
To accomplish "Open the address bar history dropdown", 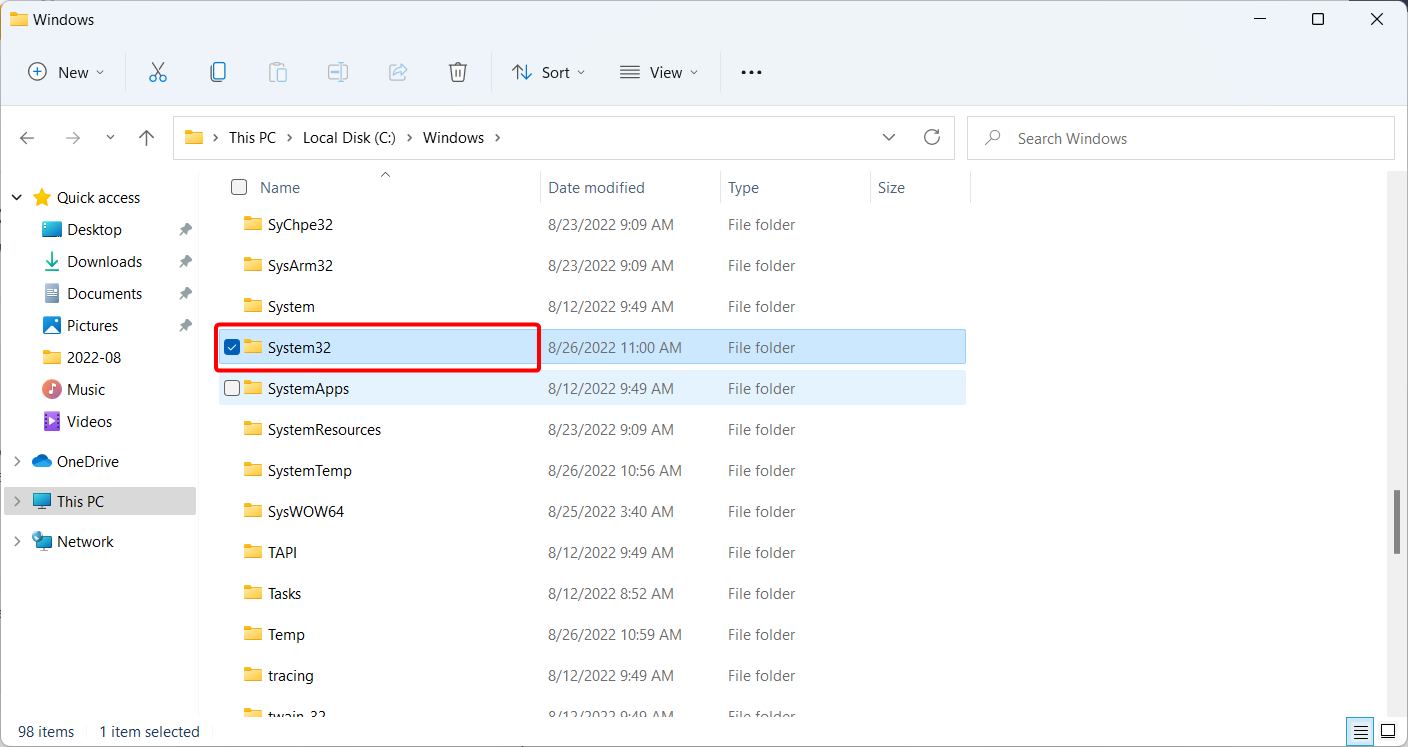I will click(x=889, y=137).
